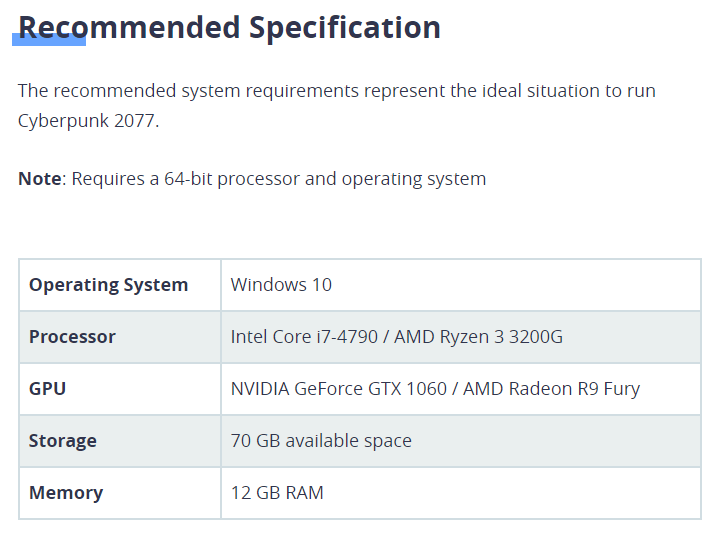This screenshot has width=723, height=553.
Task: Click the AMD Radeon R9 Fury text
Action: coord(551,389)
